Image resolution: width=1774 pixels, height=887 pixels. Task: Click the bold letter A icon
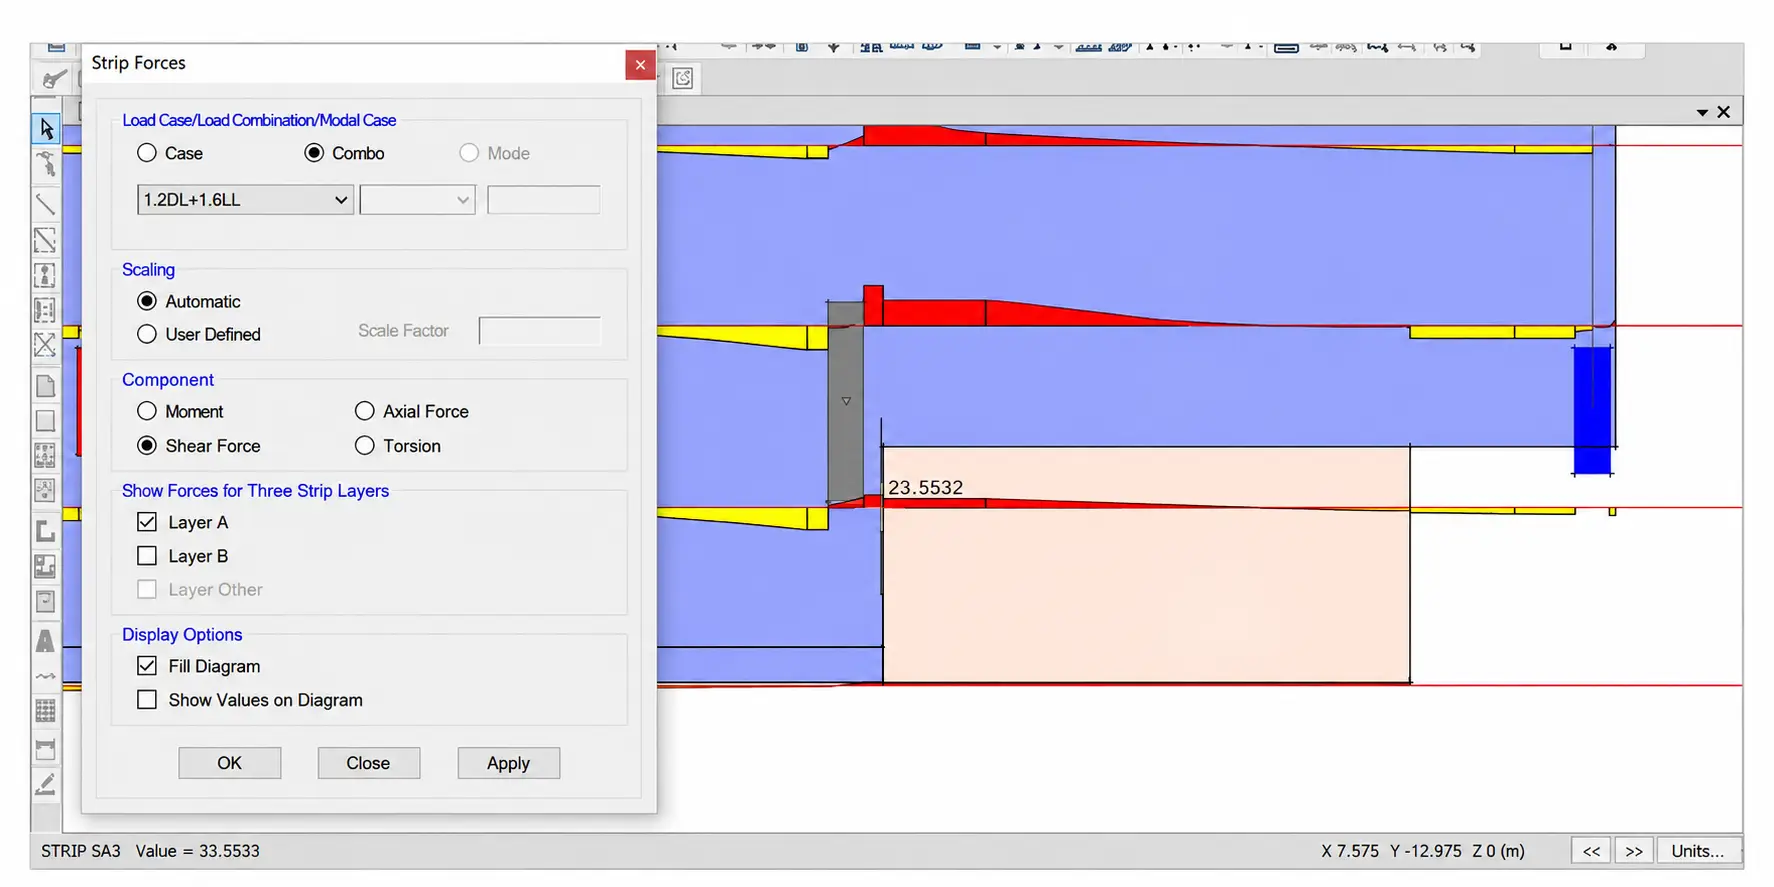click(x=46, y=640)
